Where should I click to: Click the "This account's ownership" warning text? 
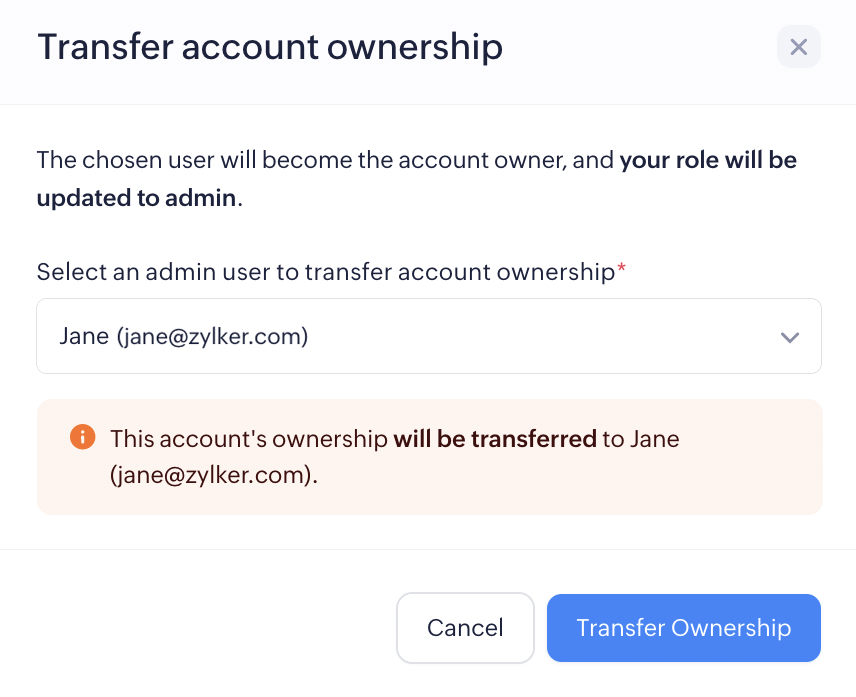(248, 438)
